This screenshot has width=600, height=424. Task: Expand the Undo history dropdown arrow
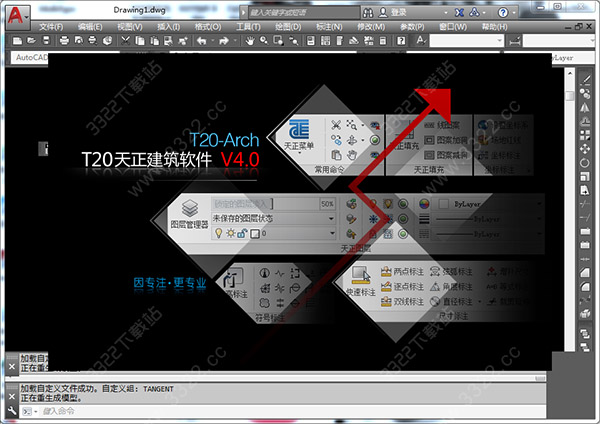212,41
